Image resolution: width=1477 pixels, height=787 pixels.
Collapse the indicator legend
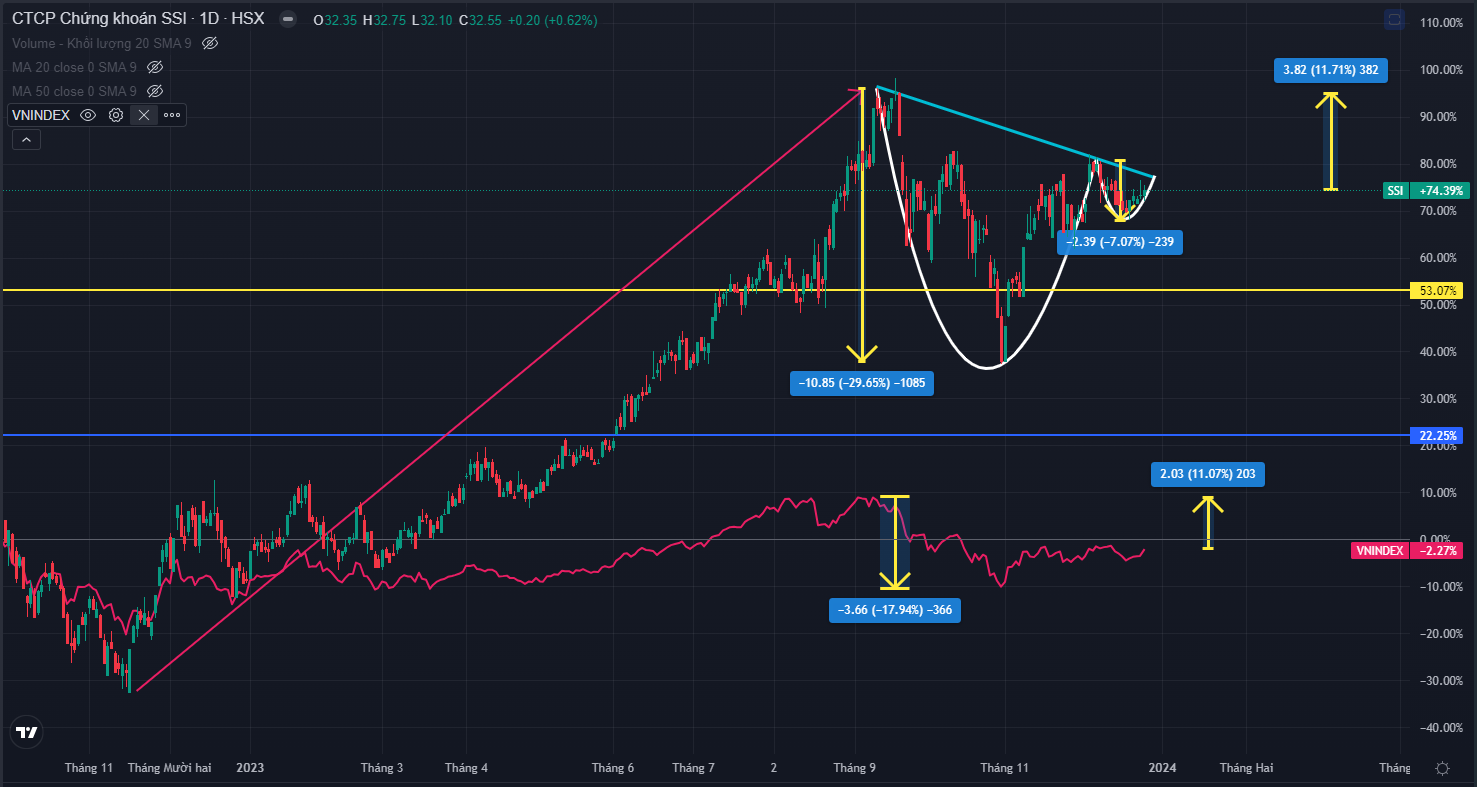click(25, 140)
